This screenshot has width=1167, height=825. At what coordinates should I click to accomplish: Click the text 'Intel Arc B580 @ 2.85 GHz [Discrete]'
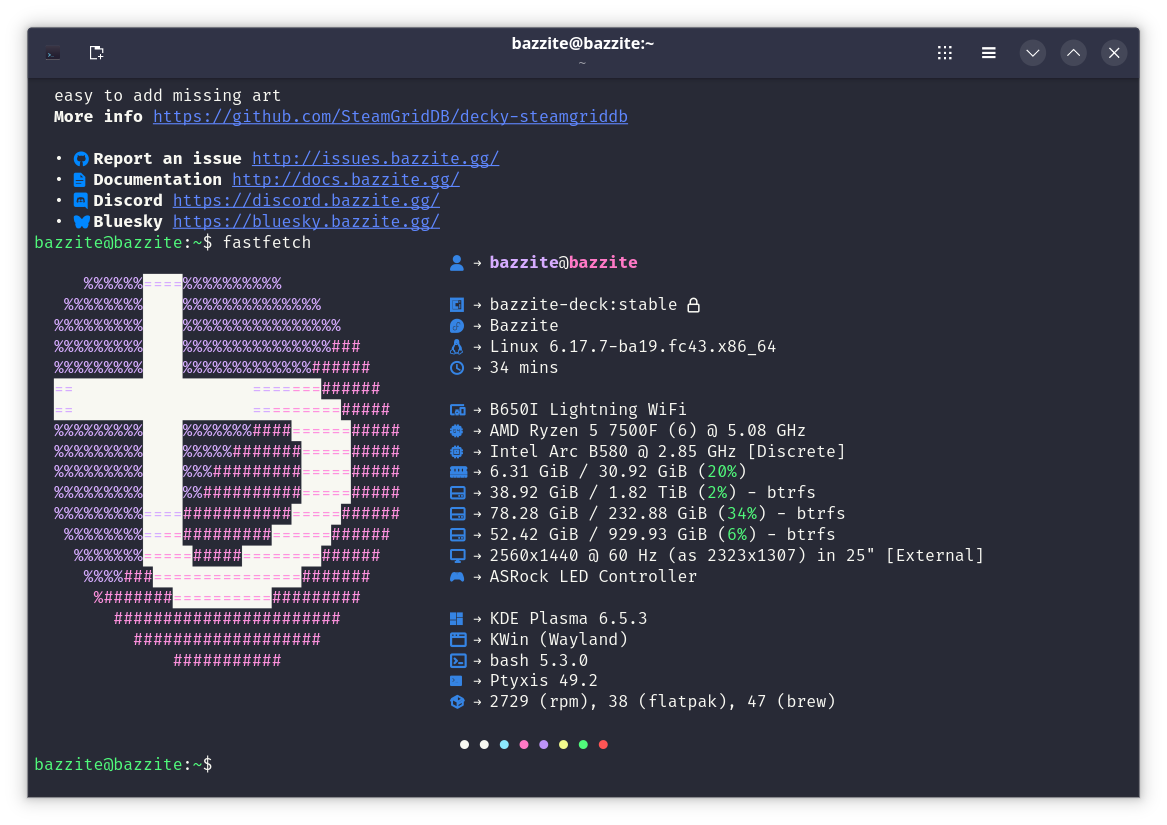click(668, 451)
